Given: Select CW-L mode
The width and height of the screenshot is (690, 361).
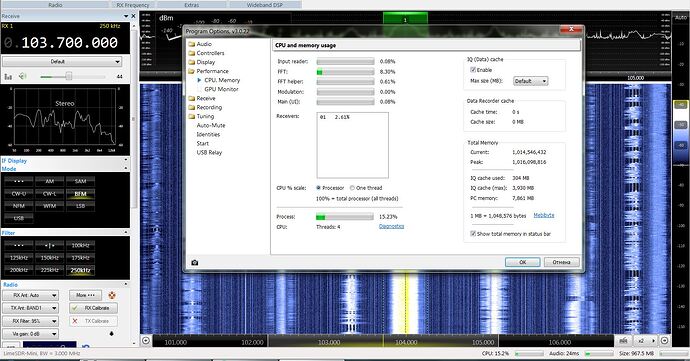Looking at the screenshot, I should tap(50, 194).
